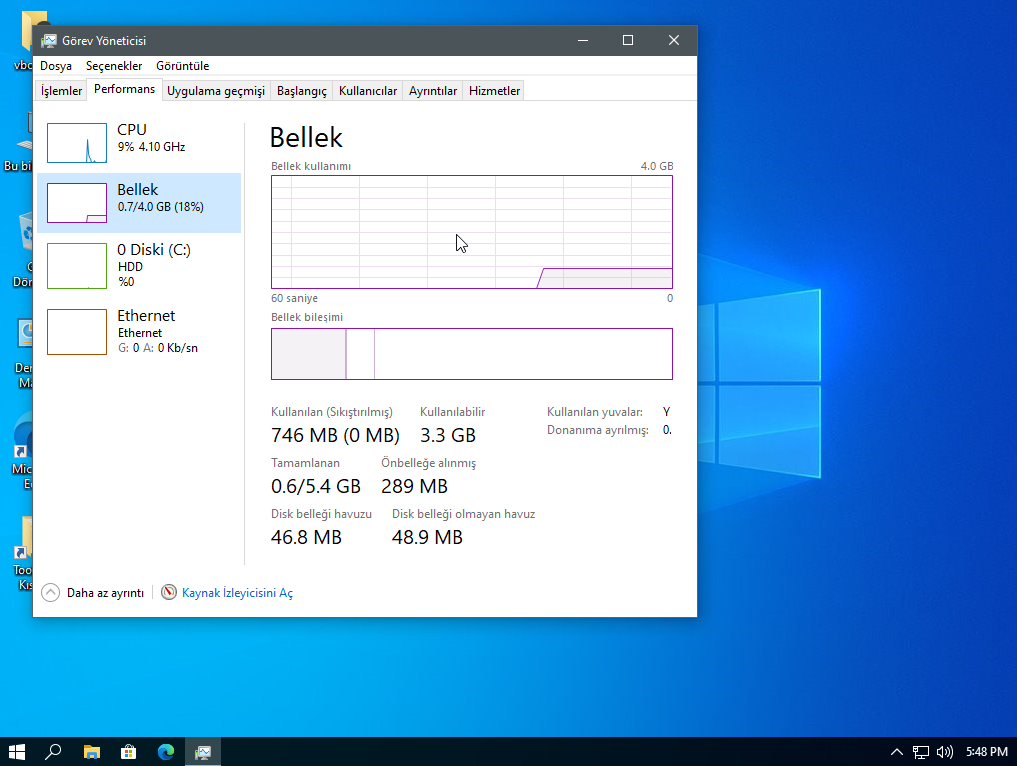Image resolution: width=1017 pixels, height=766 pixels.
Task: Click the Bellek kullanımı usage graph
Action: coord(472,232)
